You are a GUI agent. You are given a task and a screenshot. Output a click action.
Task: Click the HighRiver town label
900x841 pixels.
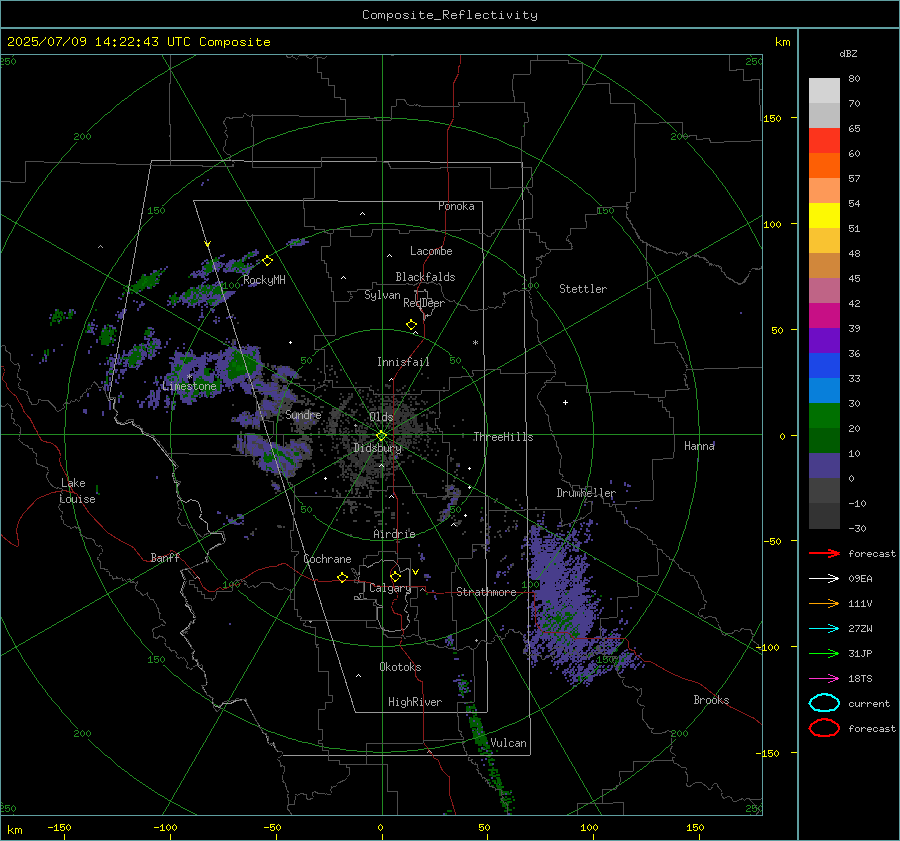tap(415, 702)
